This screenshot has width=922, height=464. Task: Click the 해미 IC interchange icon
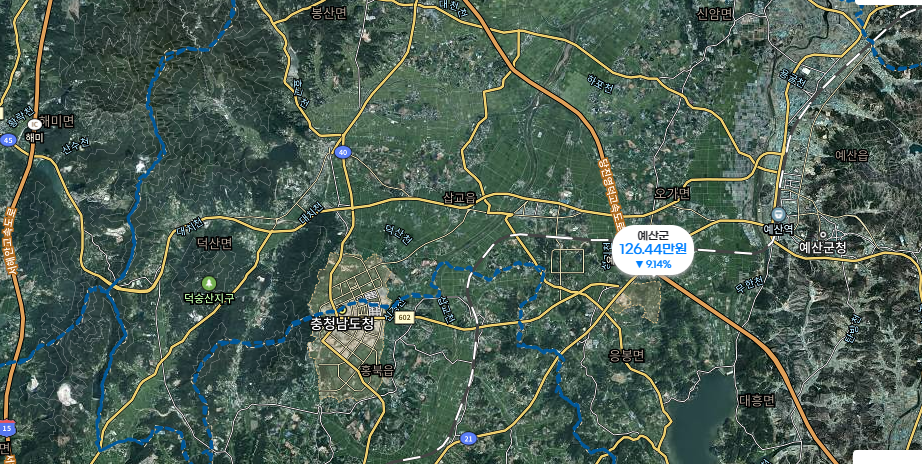coord(33,124)
